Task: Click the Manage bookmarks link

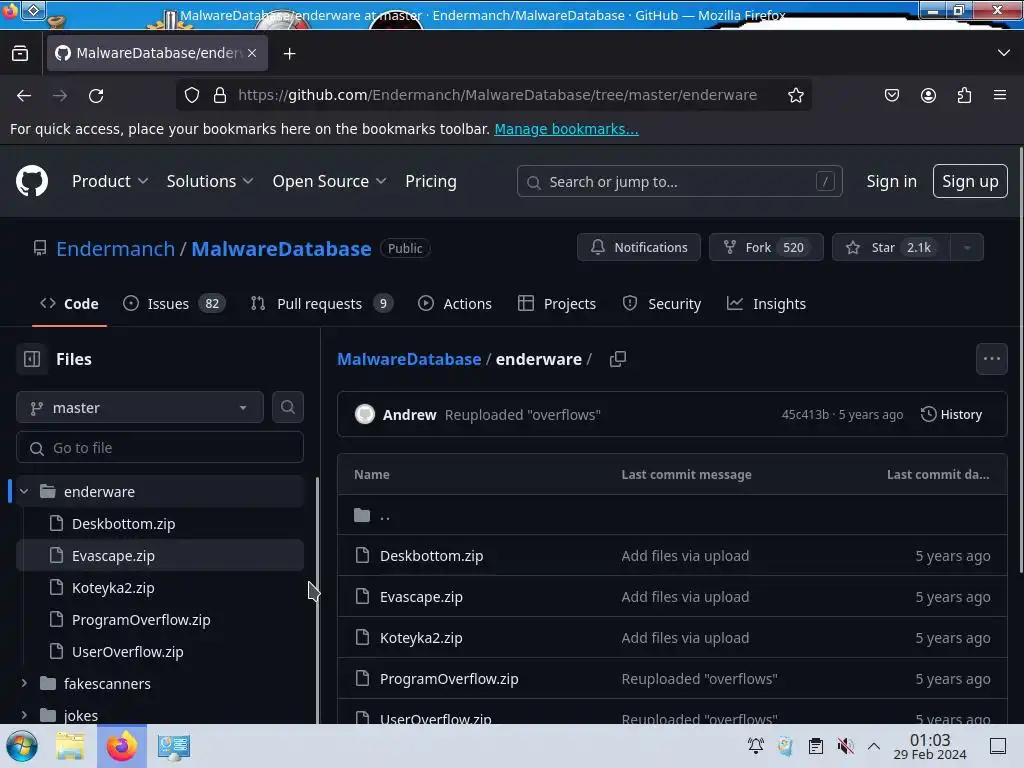Action: (x=566, y=129)
